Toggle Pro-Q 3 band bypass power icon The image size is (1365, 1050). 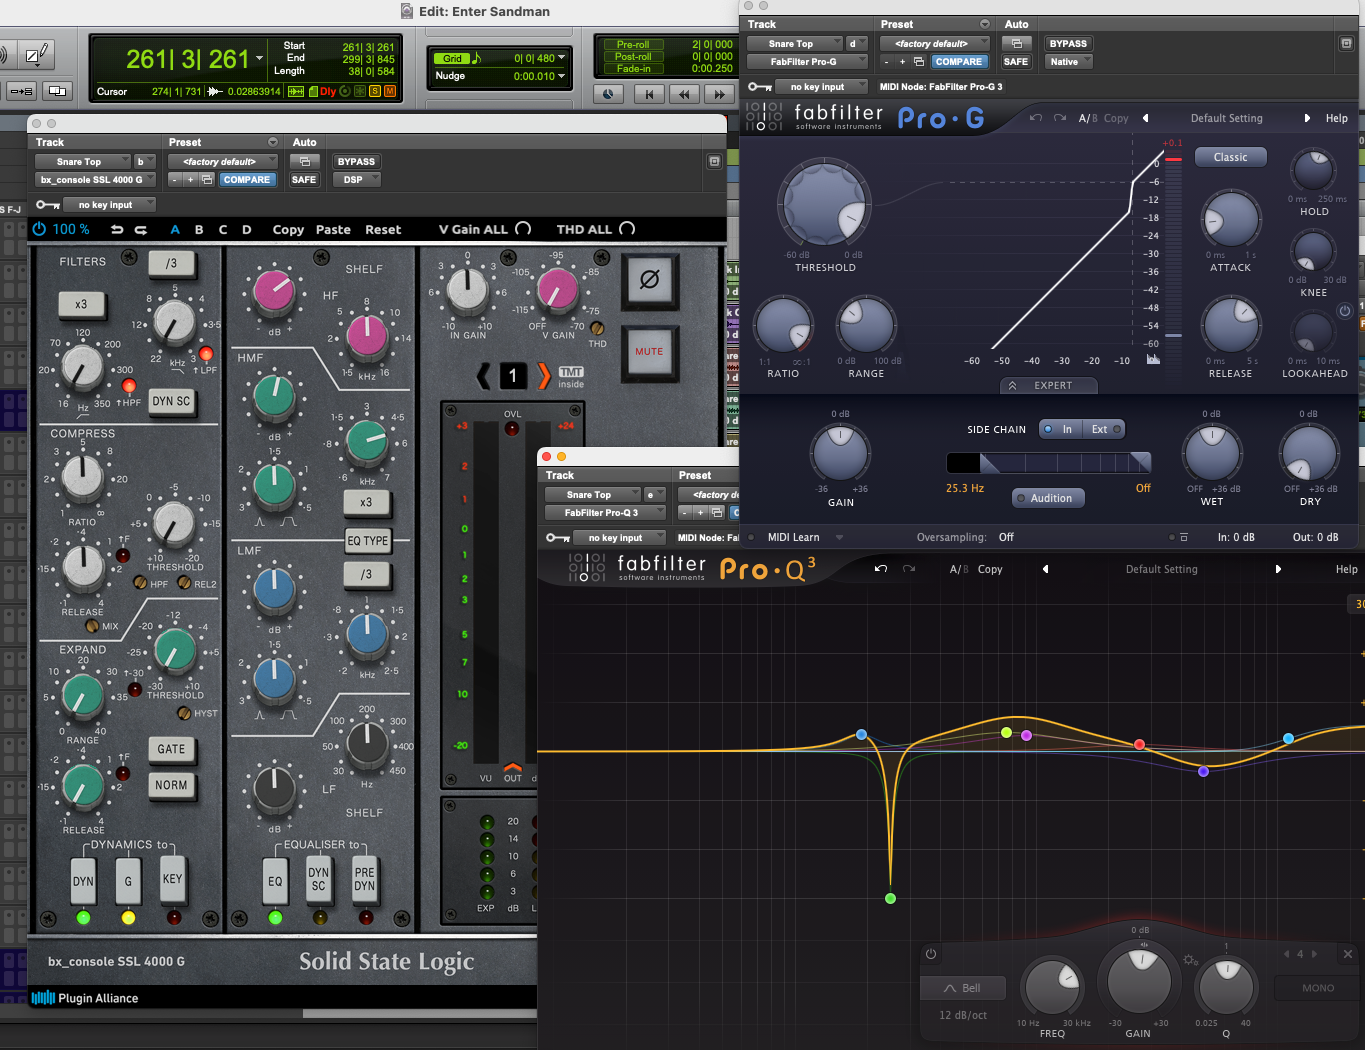tap(931, 954)
